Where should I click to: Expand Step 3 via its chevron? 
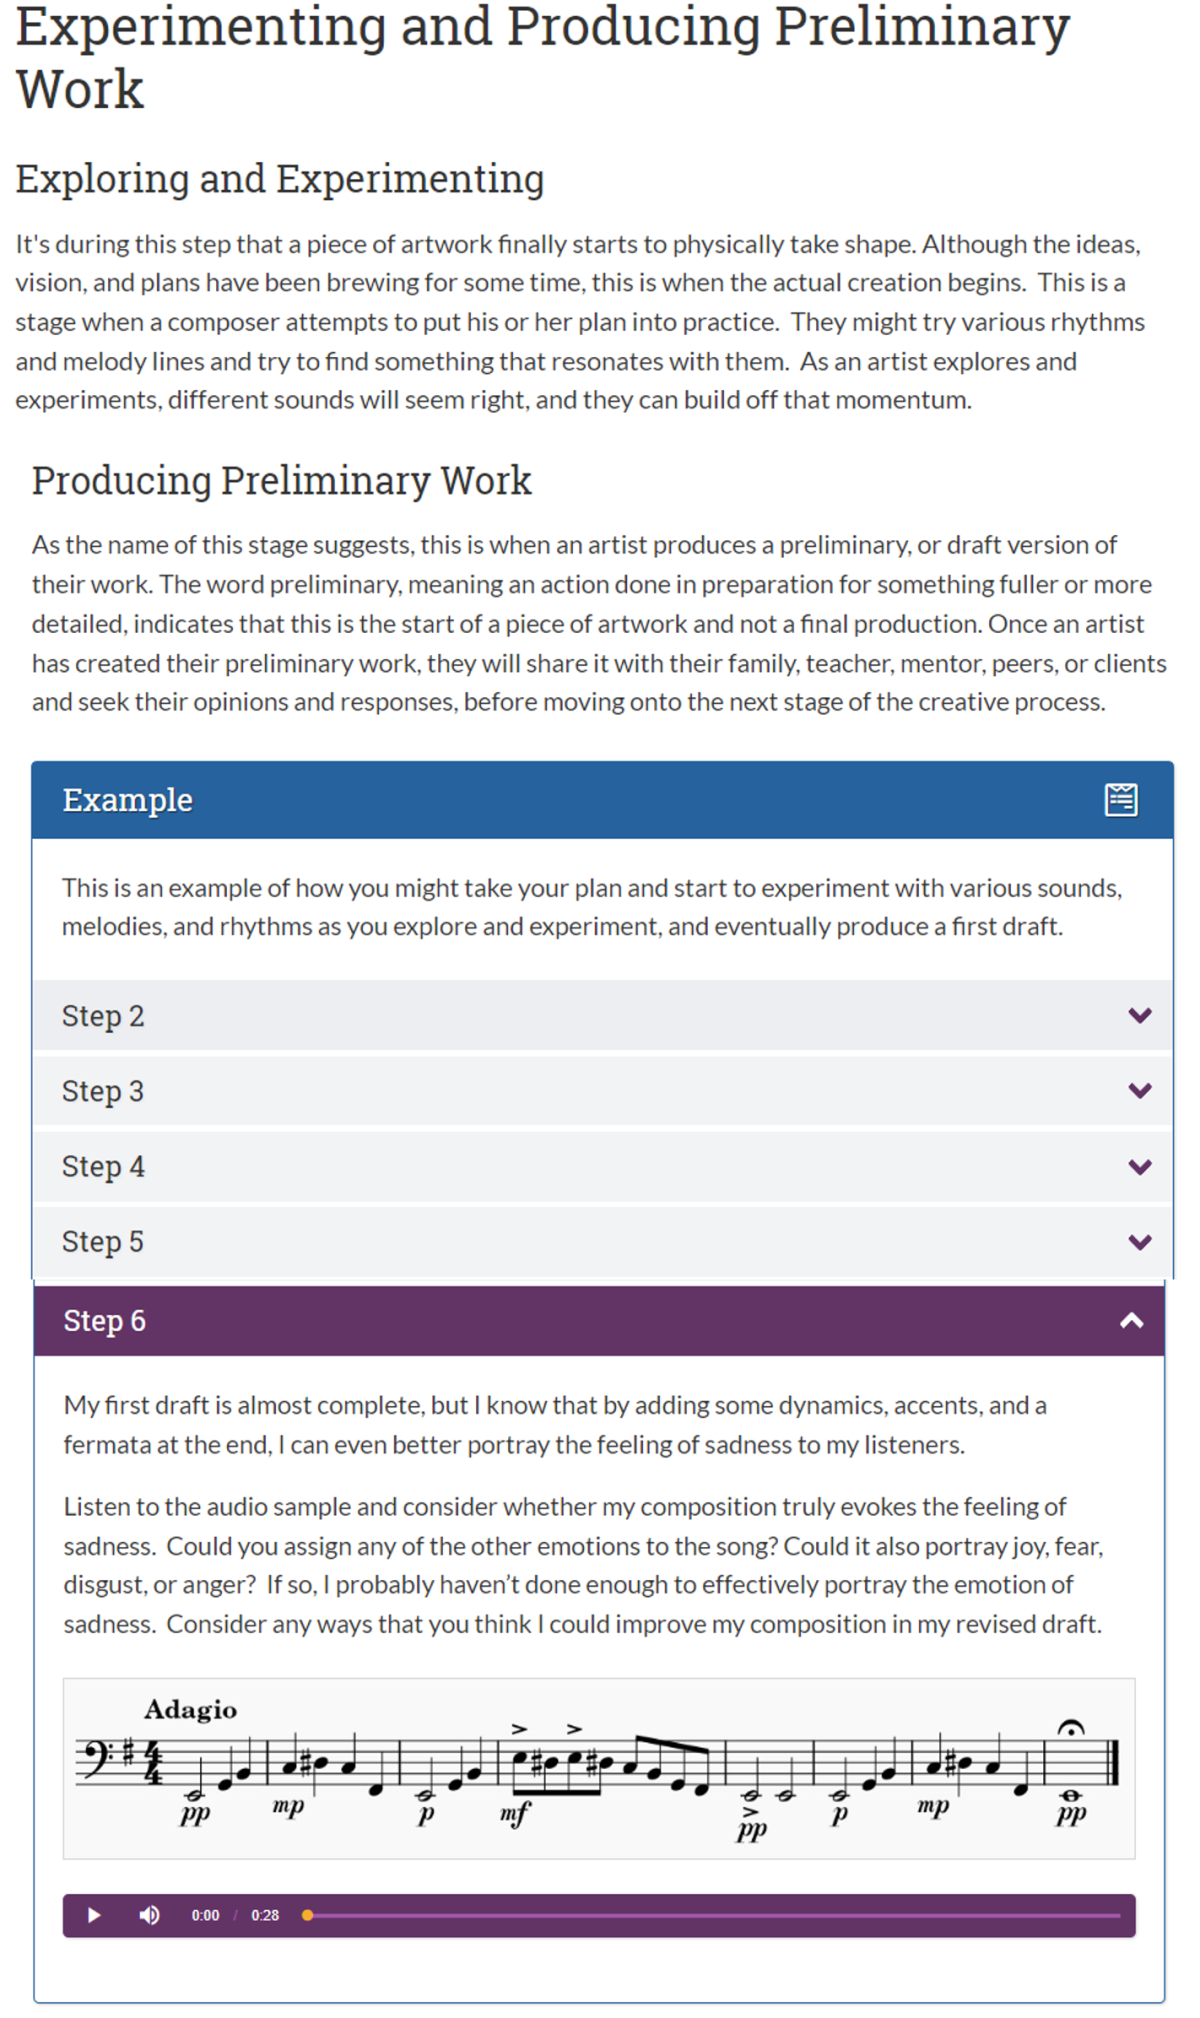pyautogui.click(x=1139, y=1091)
